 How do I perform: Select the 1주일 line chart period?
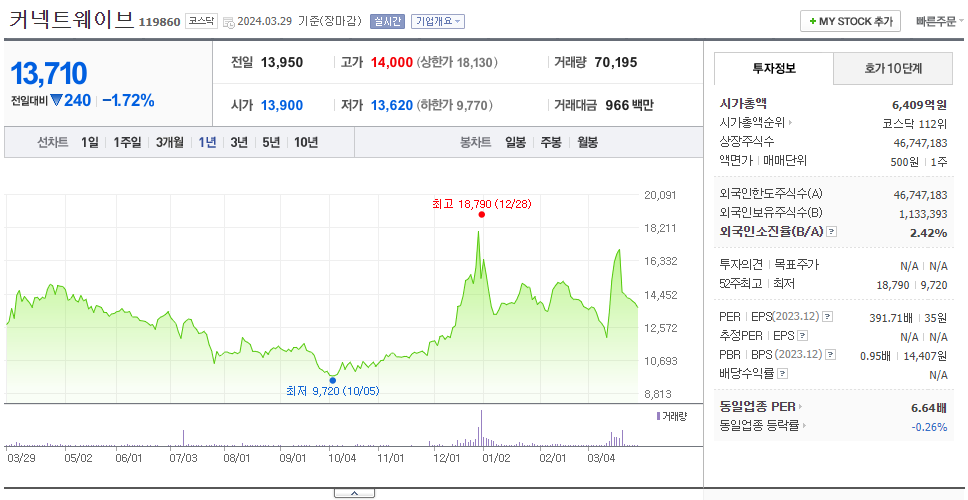tap(127, 143)
